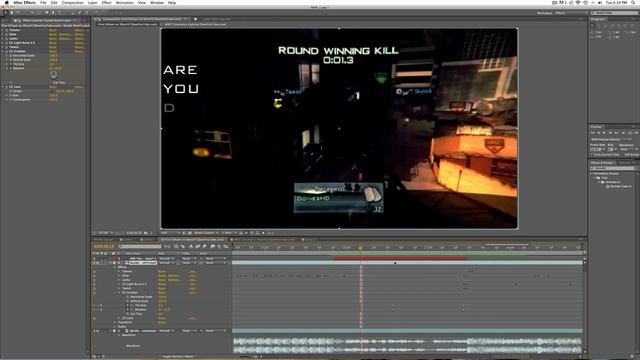Jump to last frame in Preview panel

pos(617,133)
